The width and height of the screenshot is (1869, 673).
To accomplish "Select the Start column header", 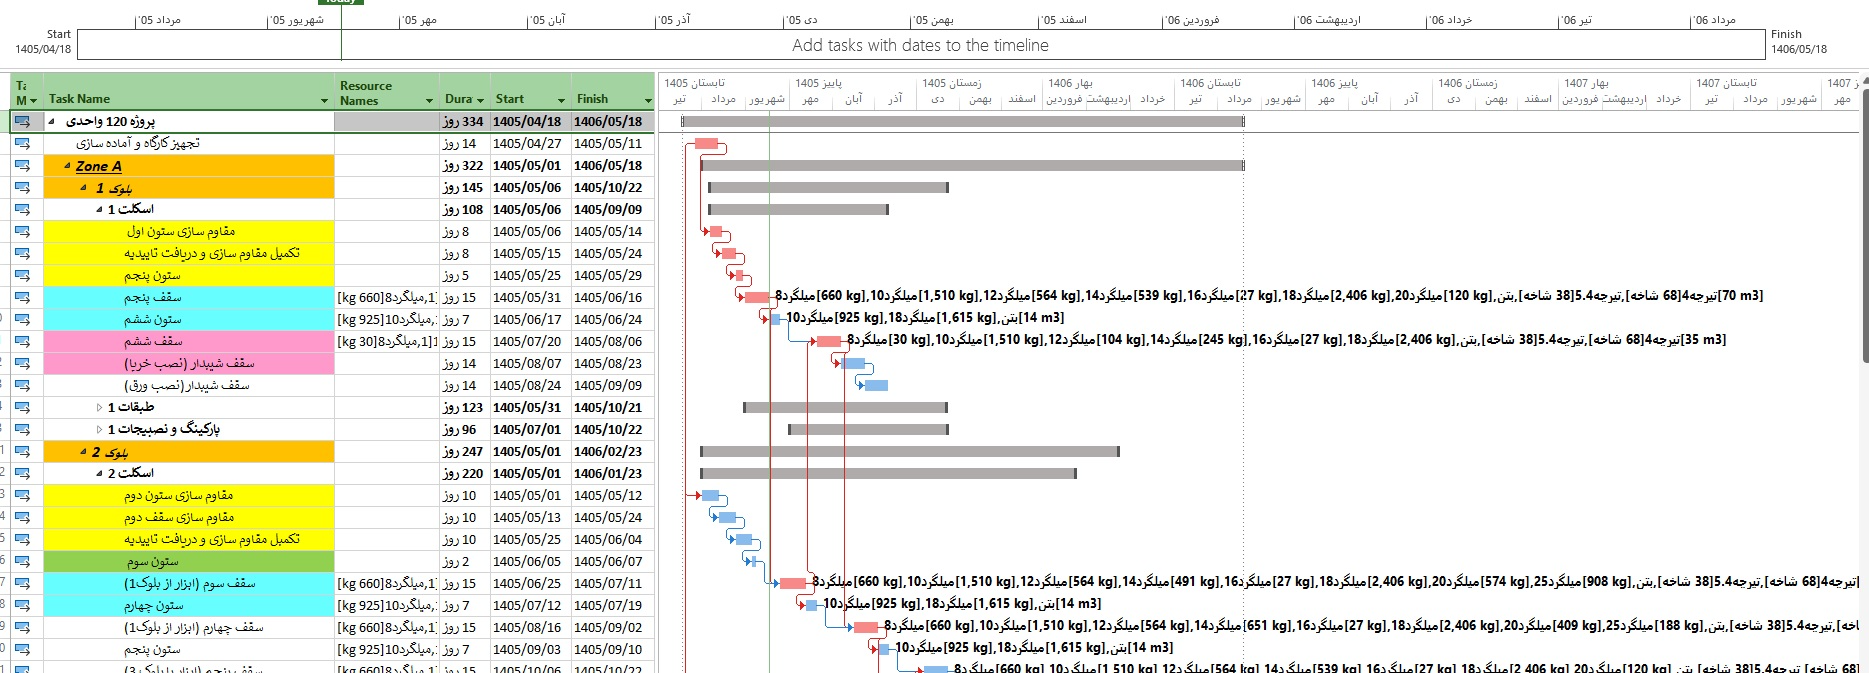I will point(530,90).
